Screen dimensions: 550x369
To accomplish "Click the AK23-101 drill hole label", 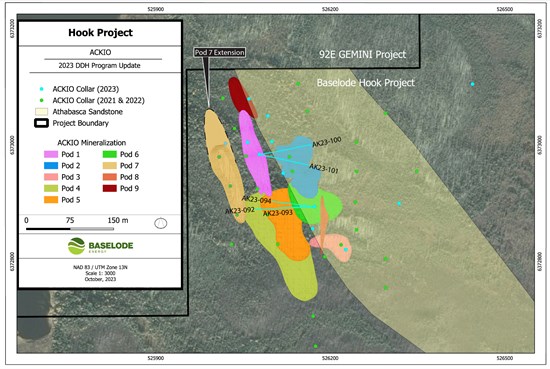I will (324, 168).
